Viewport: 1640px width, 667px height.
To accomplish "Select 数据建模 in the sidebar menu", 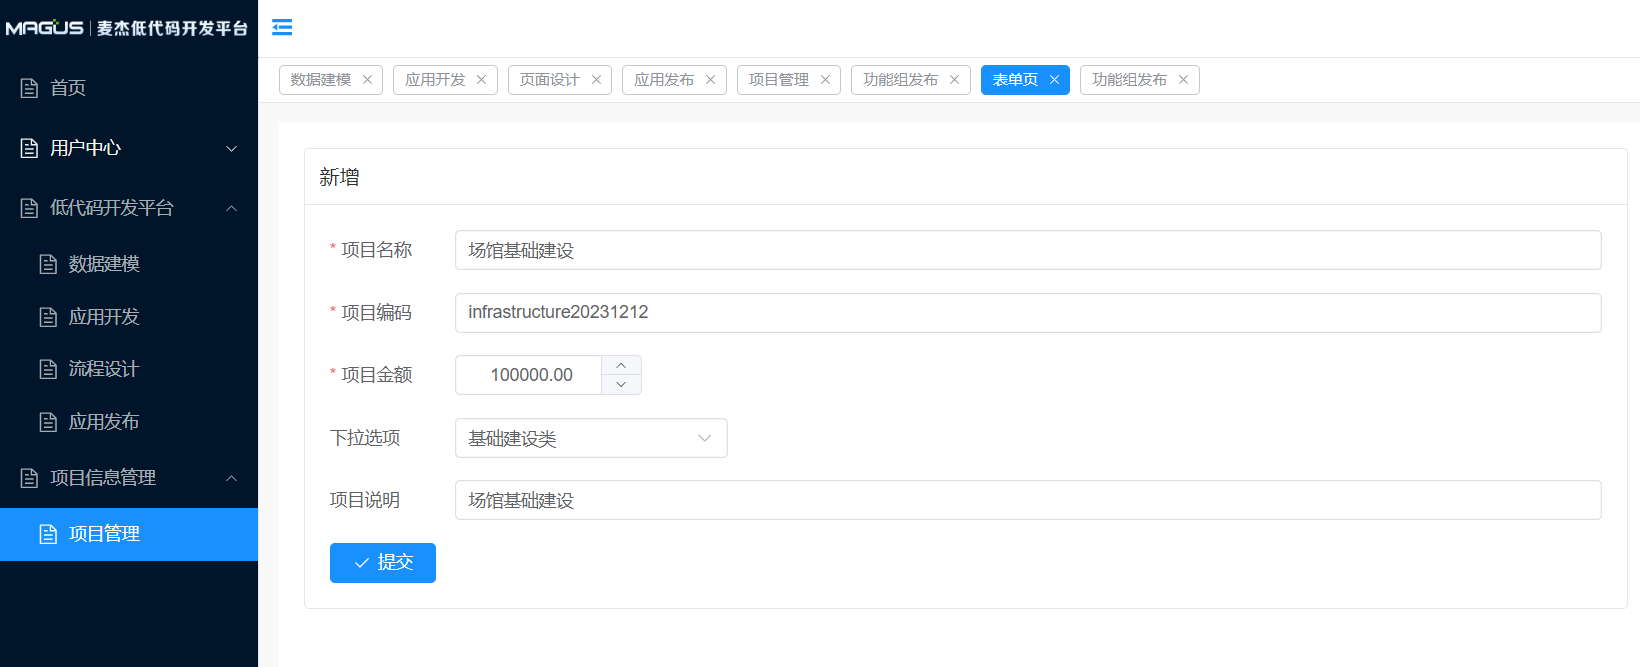I will (103, 264).
